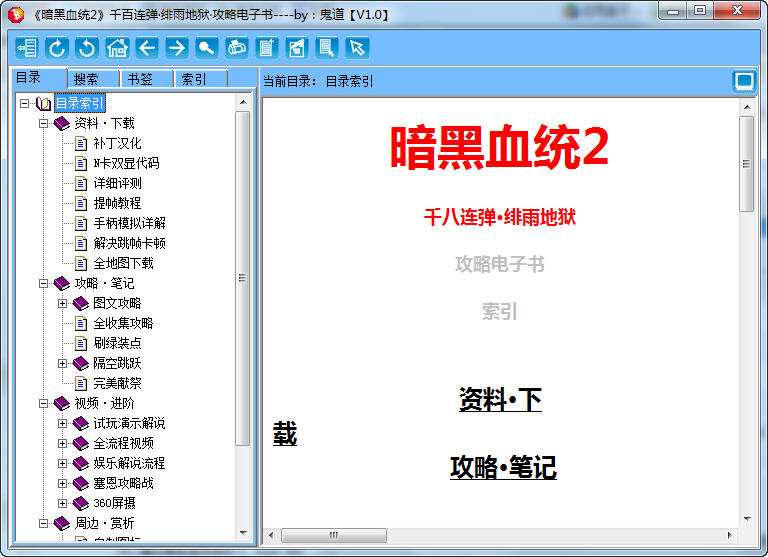Select 手柄模拟详解 in the tree
The image size is (768, 557).
(129, 223)
